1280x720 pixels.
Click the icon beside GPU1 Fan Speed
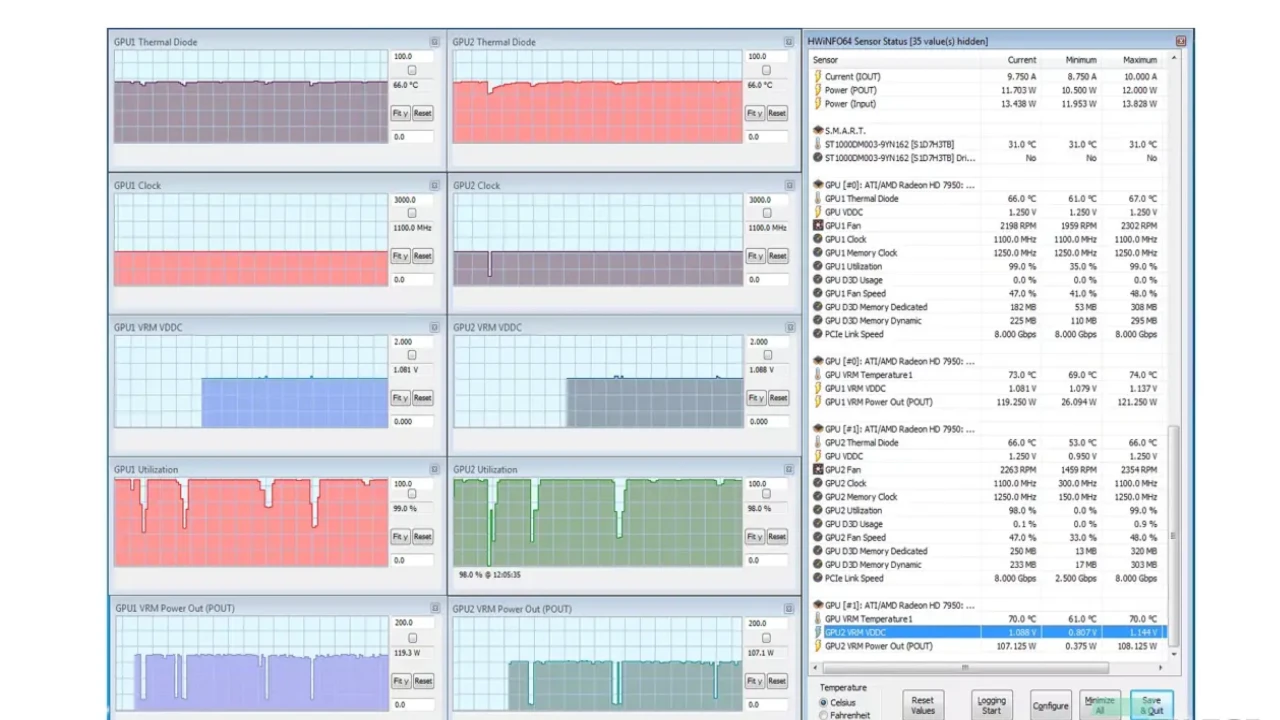point(818,294)
